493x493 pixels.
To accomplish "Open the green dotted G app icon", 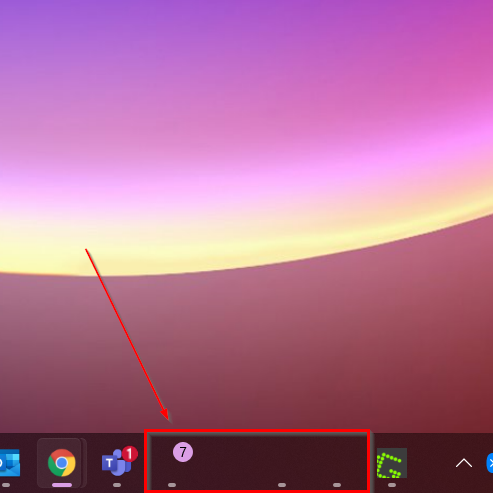I will (392, 463).
